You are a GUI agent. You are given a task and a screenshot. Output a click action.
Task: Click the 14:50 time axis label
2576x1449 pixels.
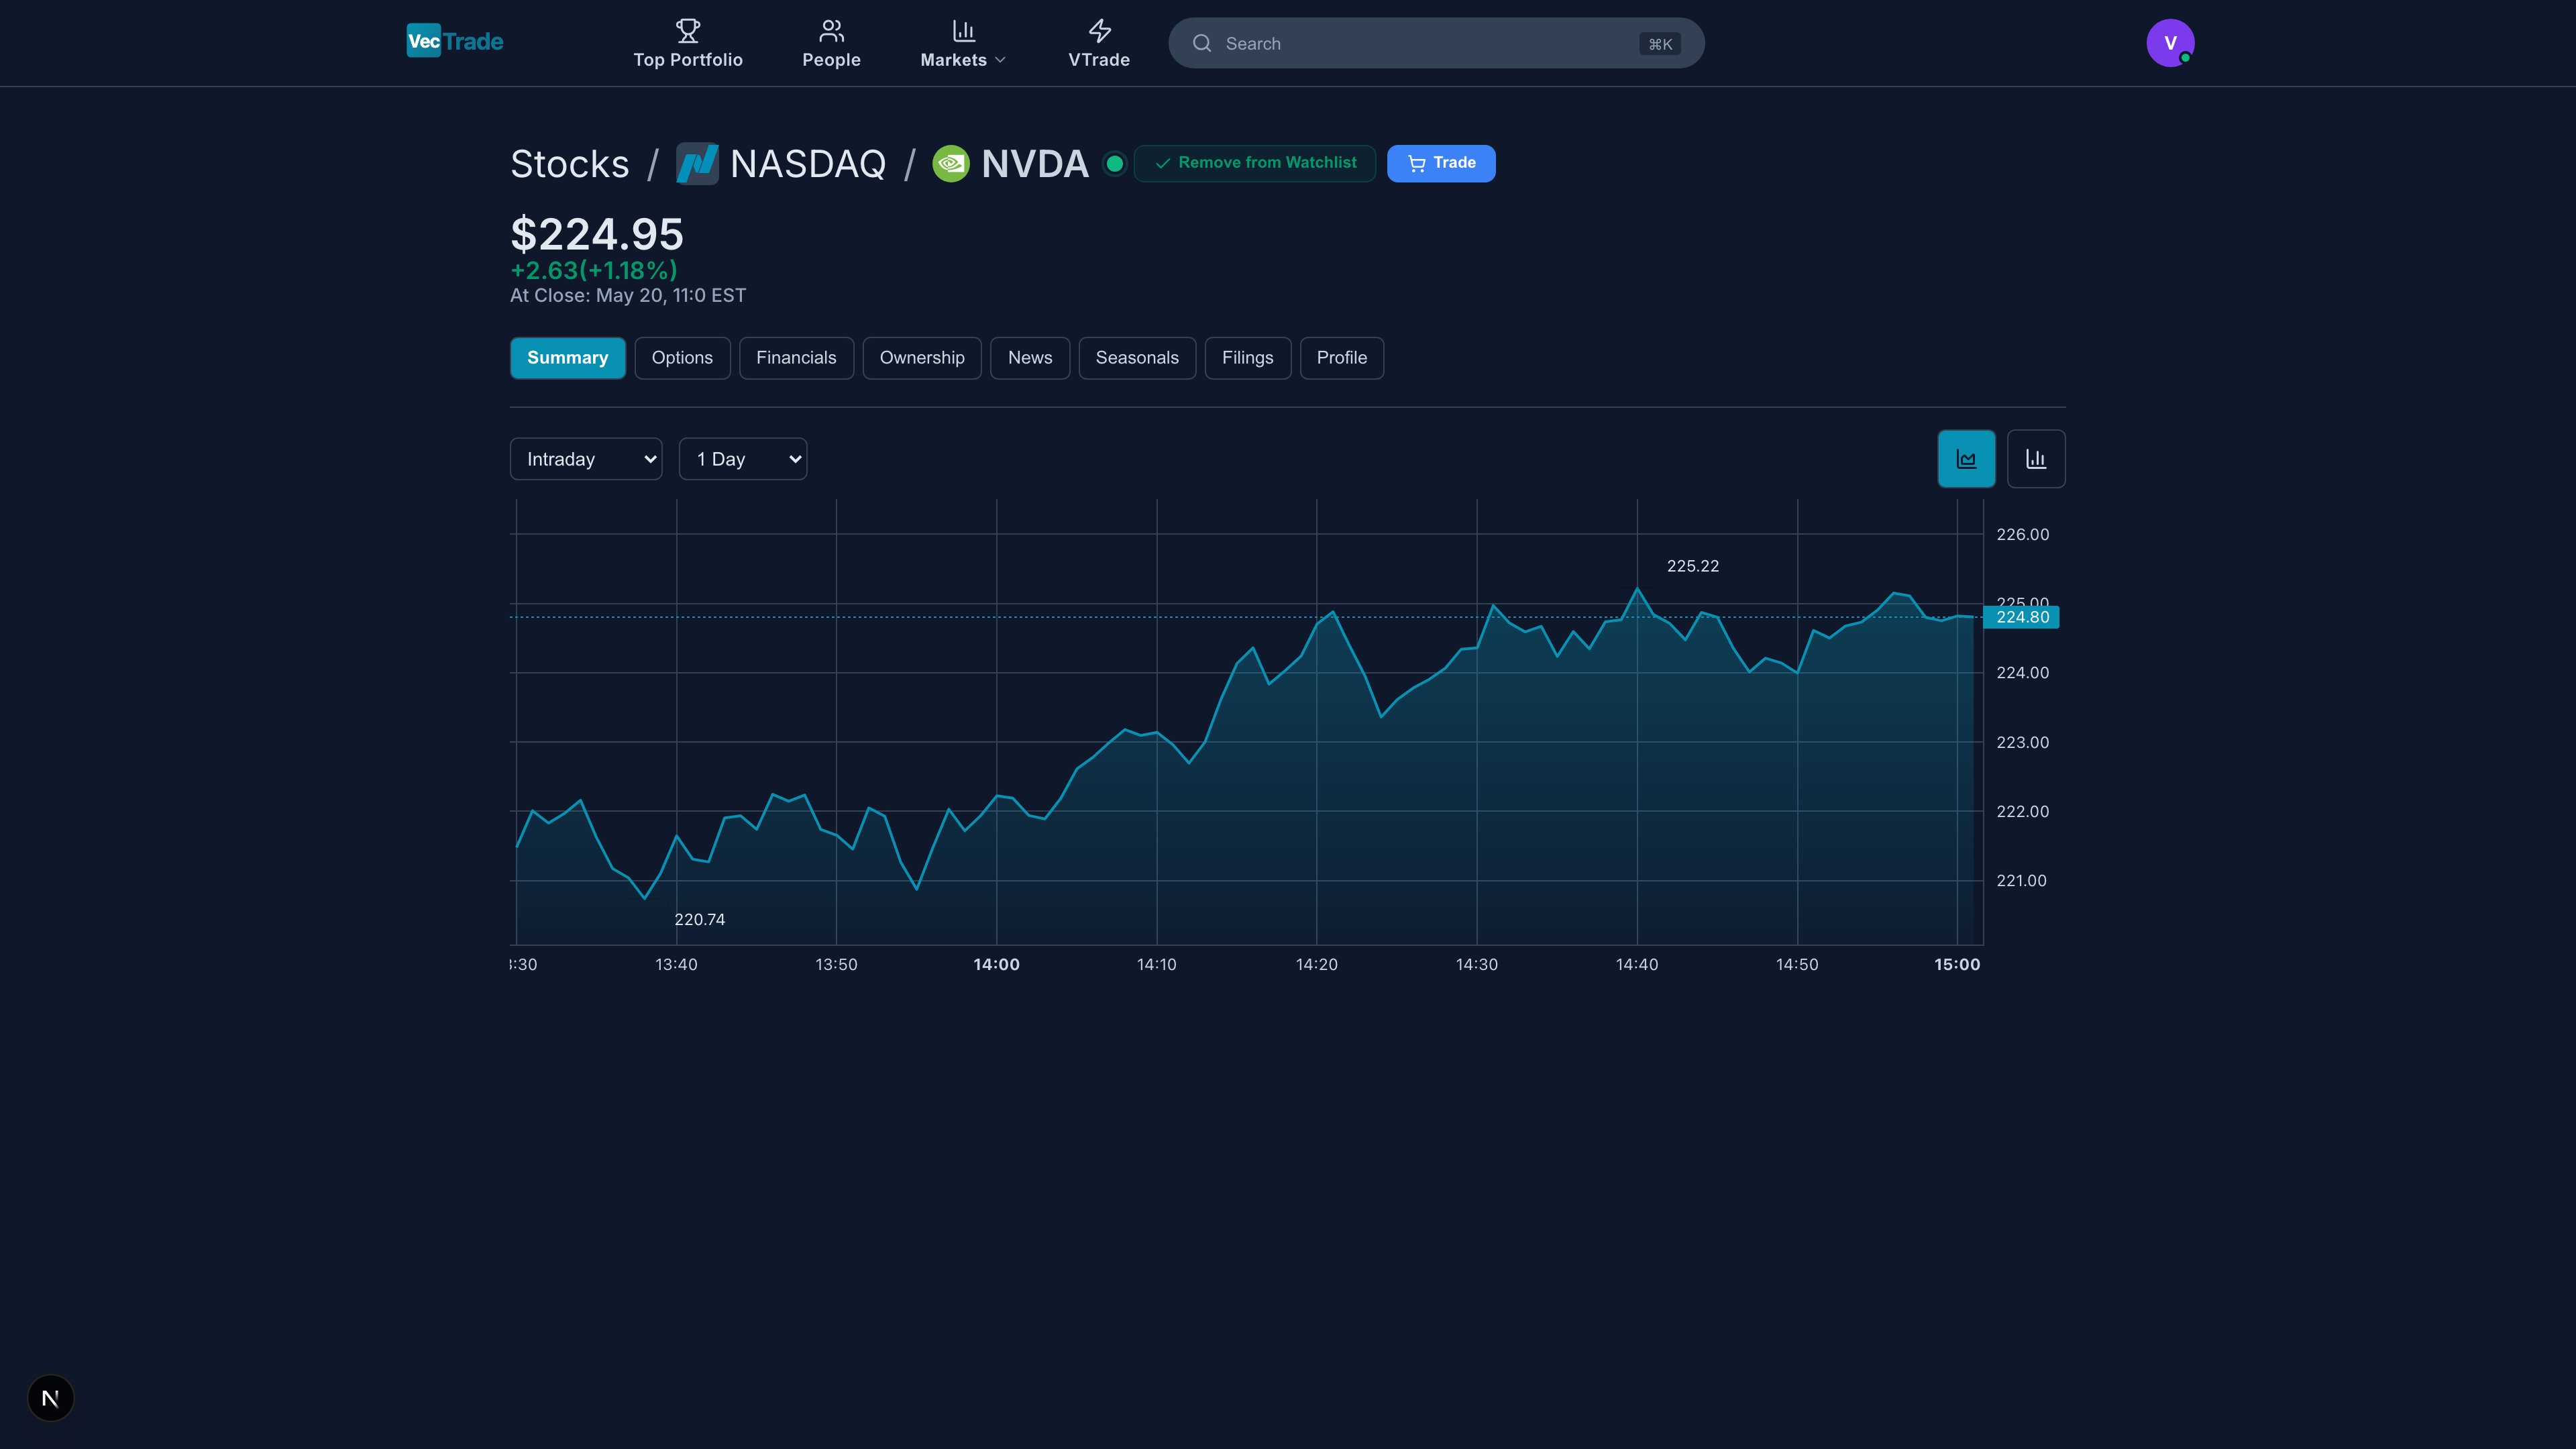[1797, 964]
